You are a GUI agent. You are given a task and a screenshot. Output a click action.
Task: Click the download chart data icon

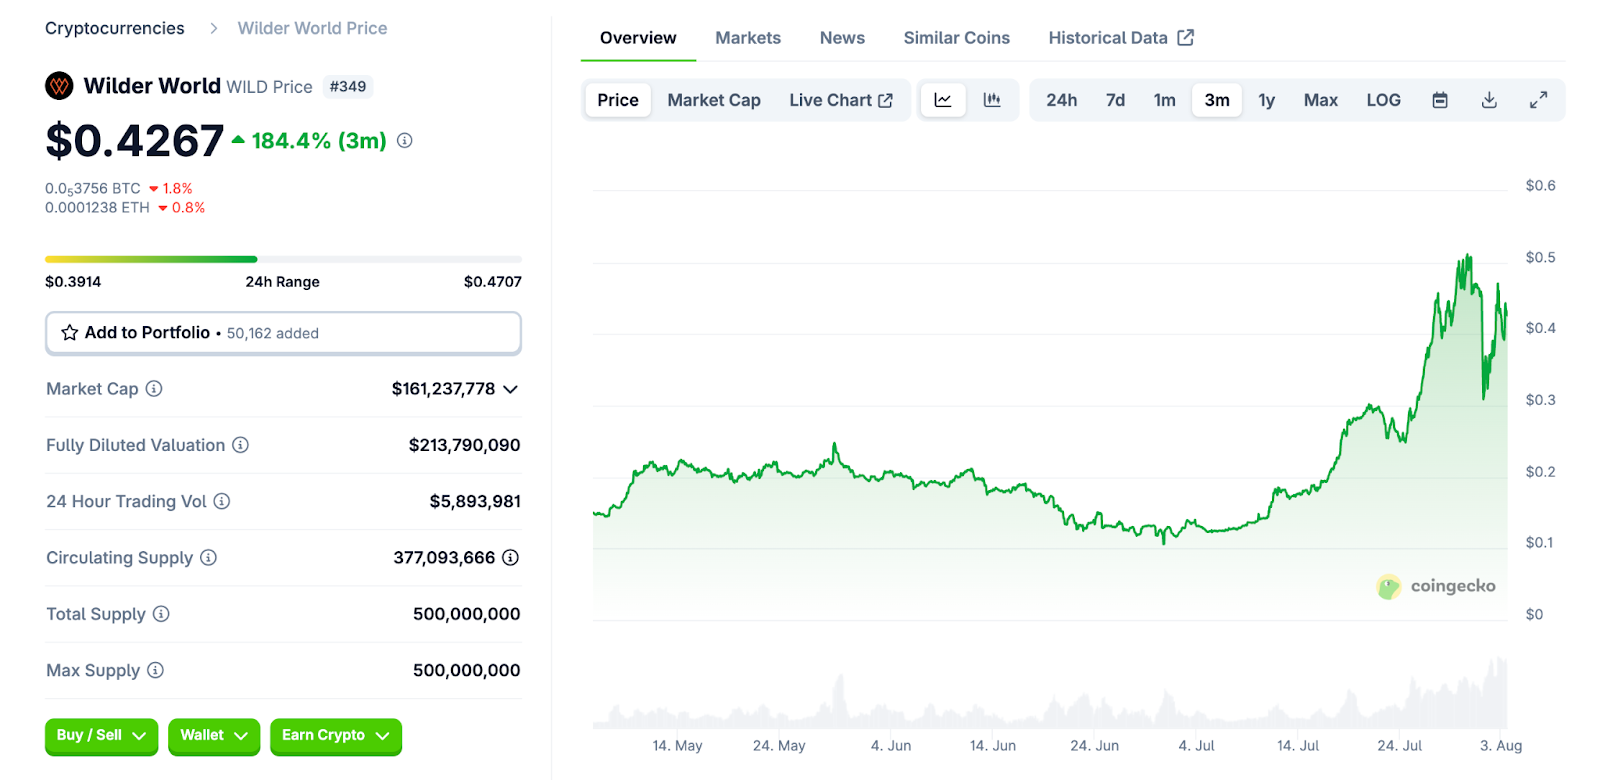[1489, 100]
